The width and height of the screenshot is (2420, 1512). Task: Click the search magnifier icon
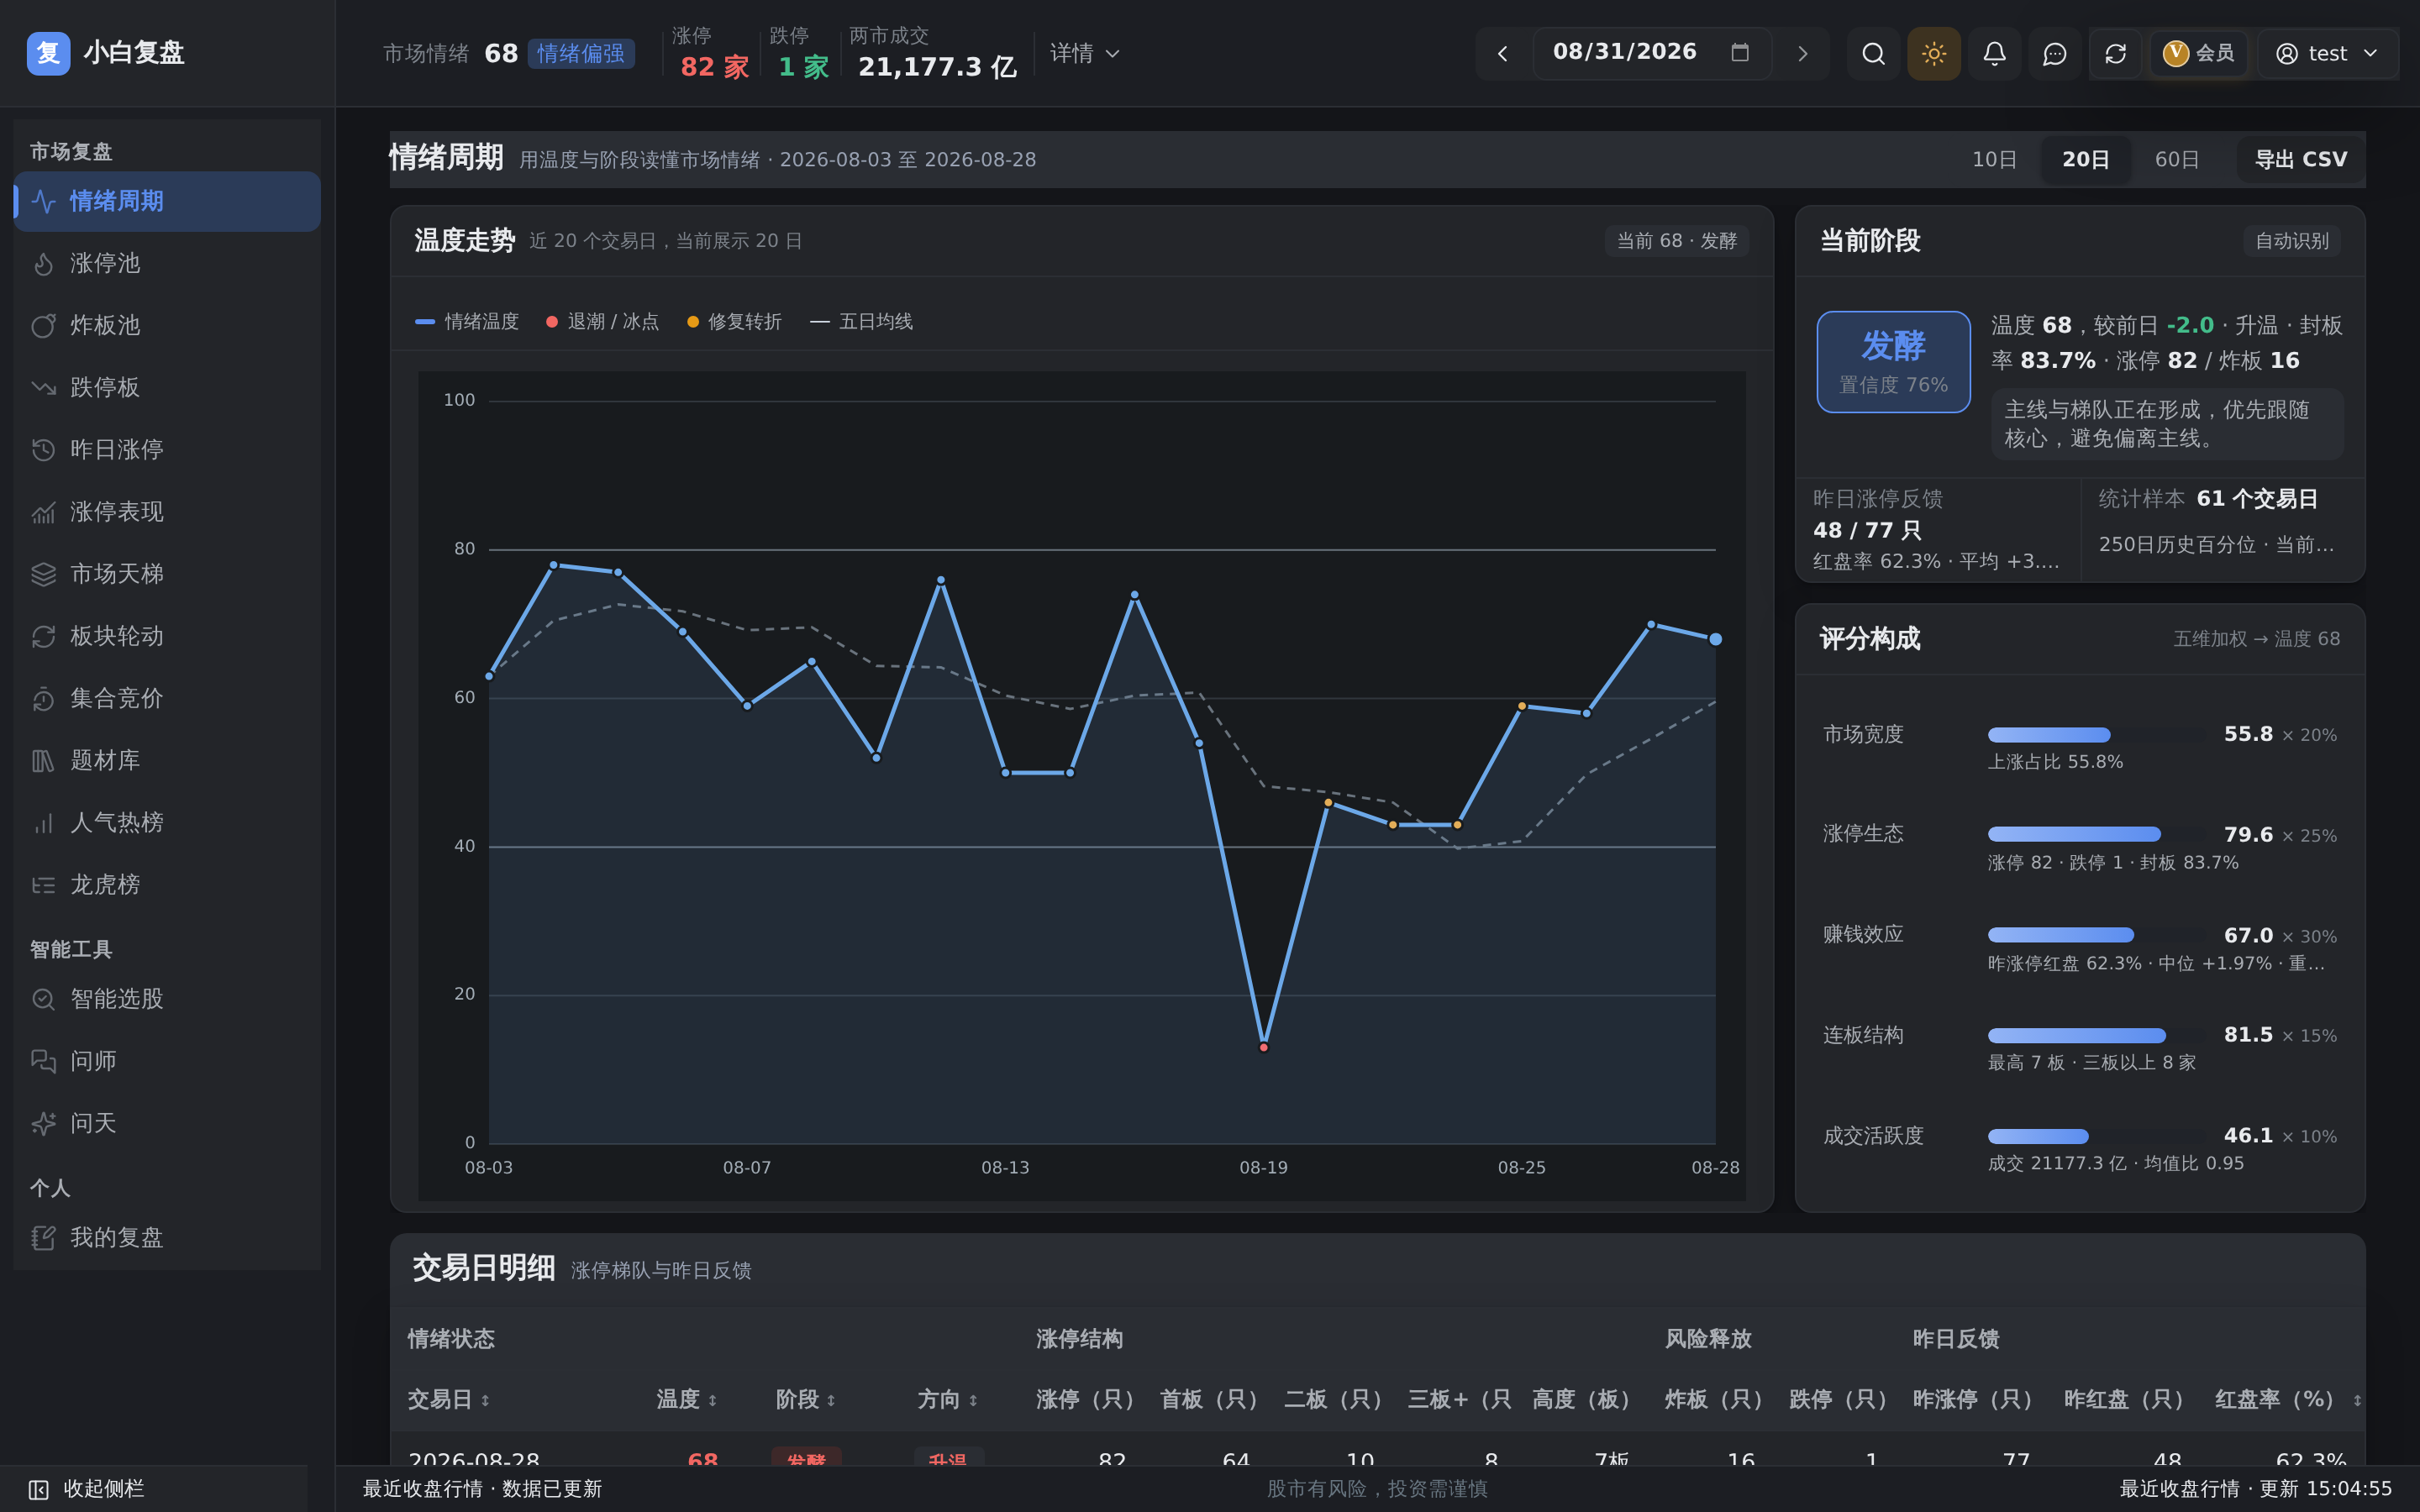pos(1873,53)
